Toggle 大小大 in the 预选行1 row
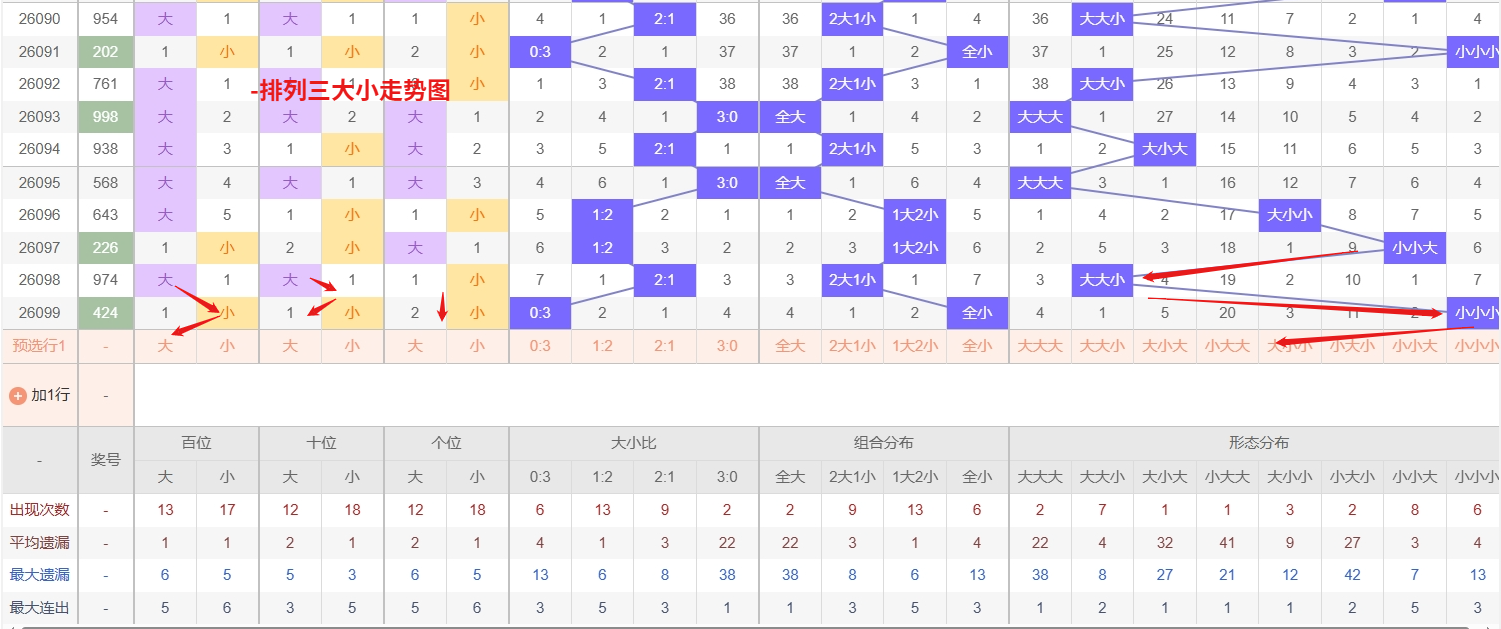 [x=1165, y=346]
